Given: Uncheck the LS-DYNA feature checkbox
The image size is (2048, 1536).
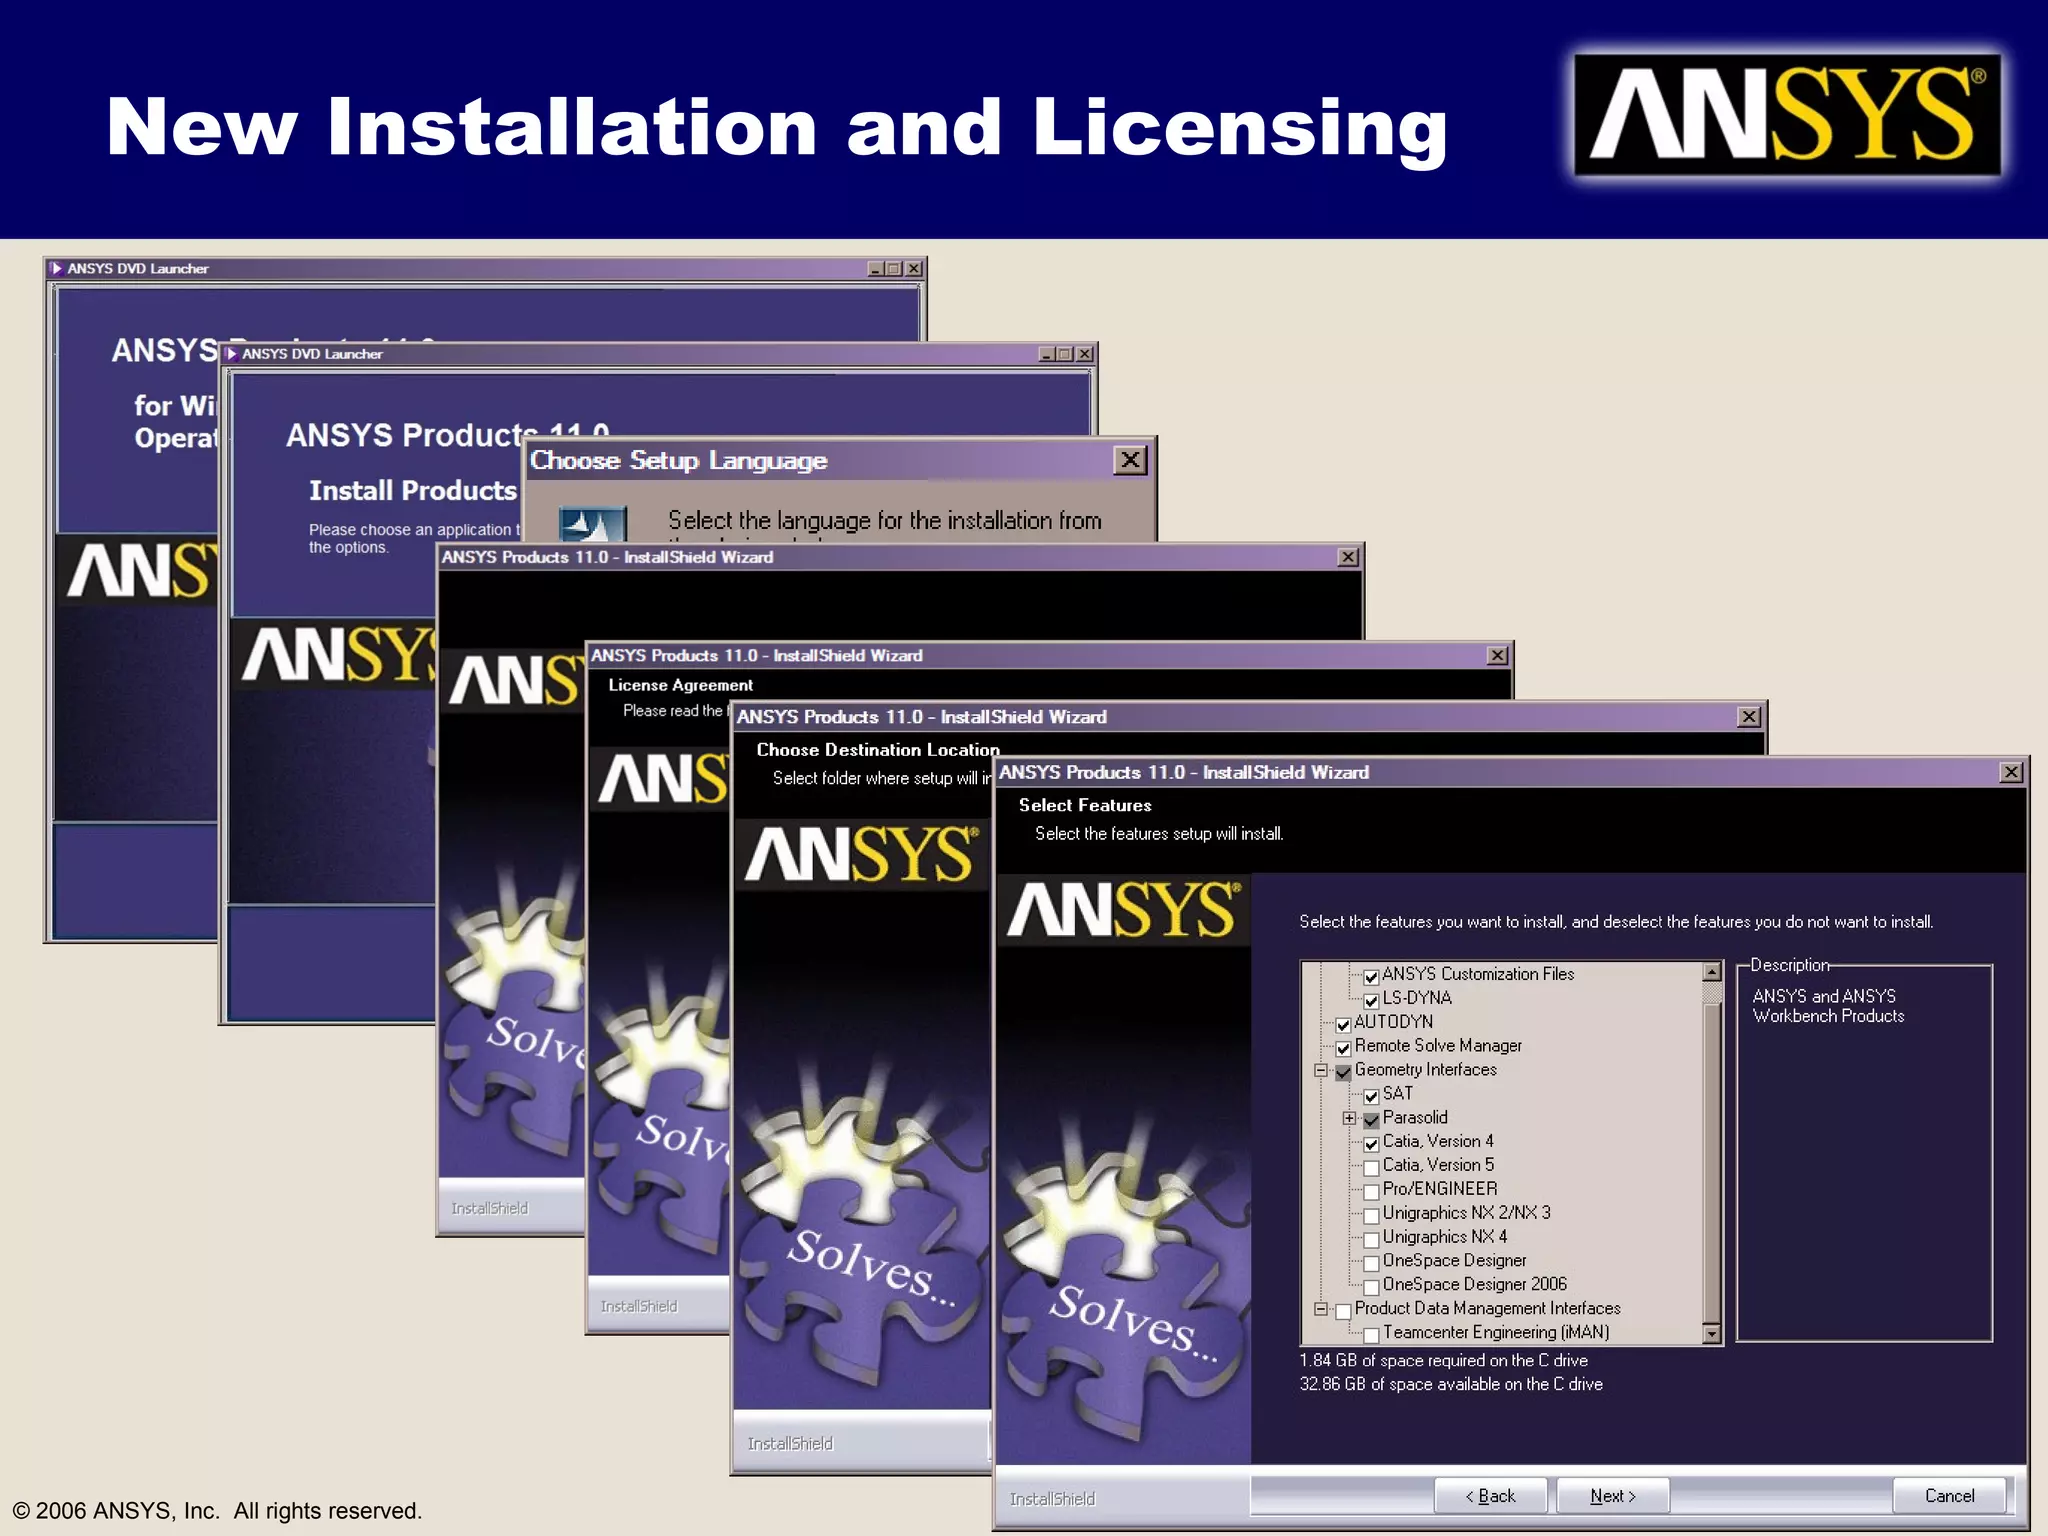Looking at the screenshot, I should 1371,1000.
